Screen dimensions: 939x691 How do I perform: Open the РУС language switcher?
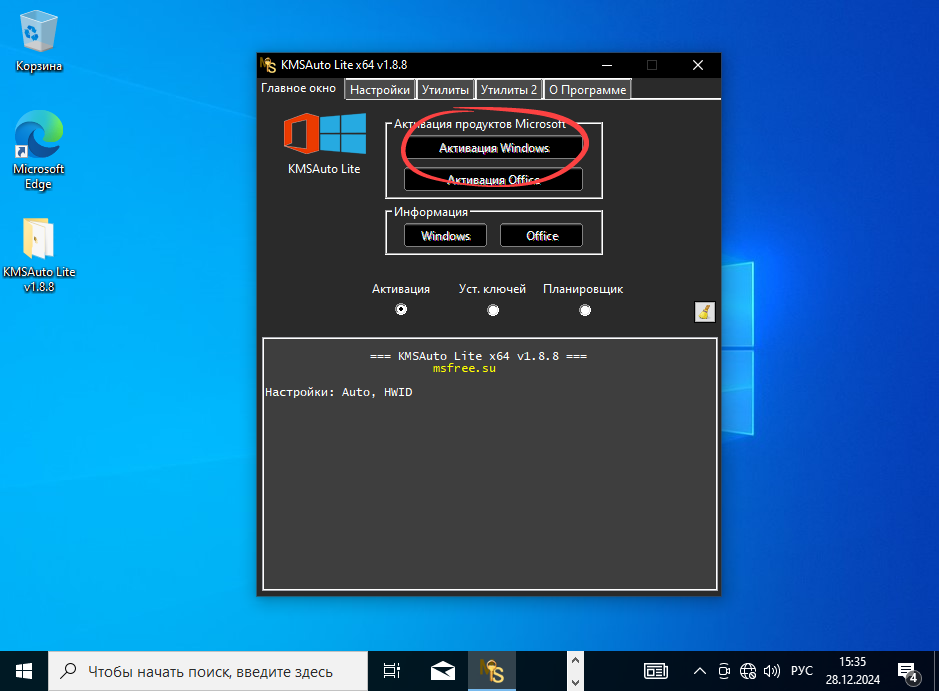click(x=802, y=670)
